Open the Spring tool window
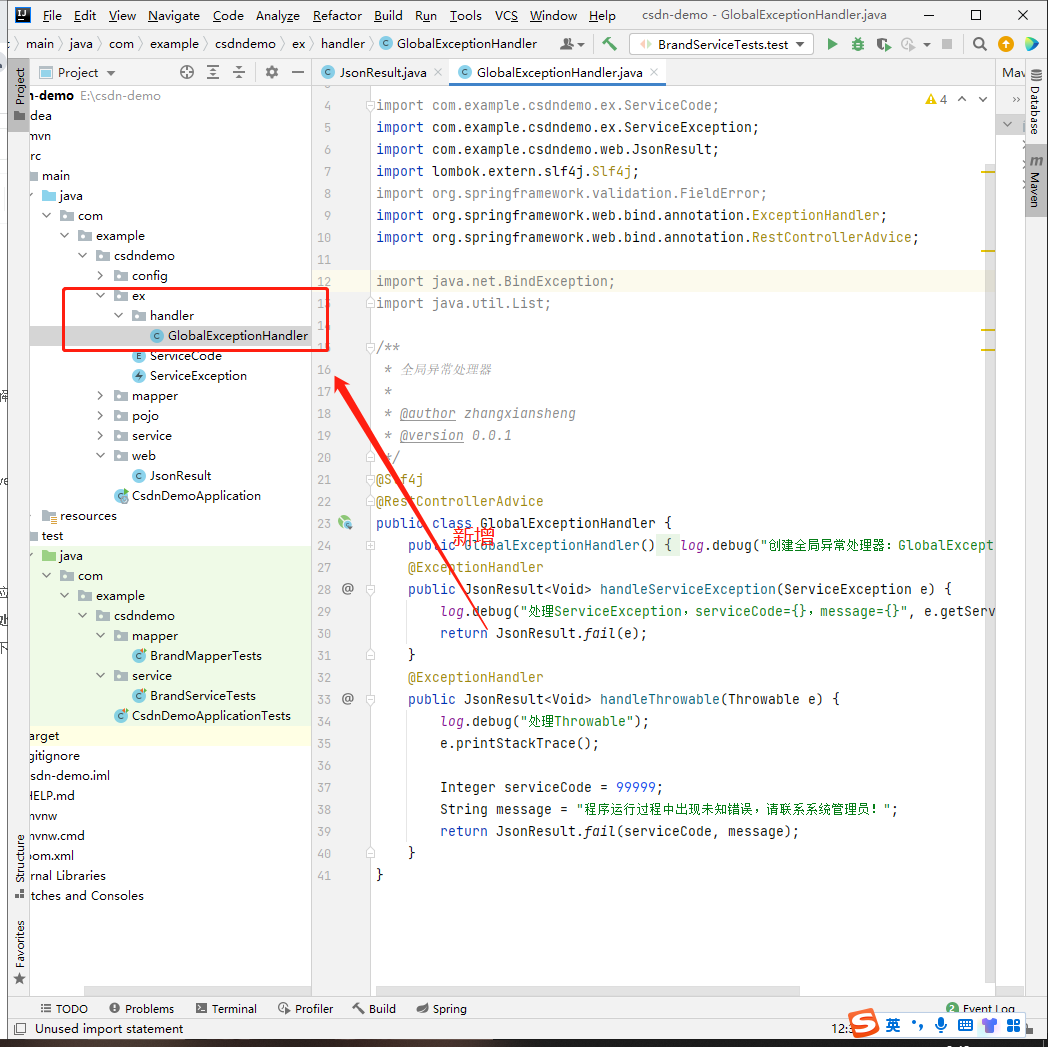Screen dimensions: 1048x1047 pos(441,1008)
